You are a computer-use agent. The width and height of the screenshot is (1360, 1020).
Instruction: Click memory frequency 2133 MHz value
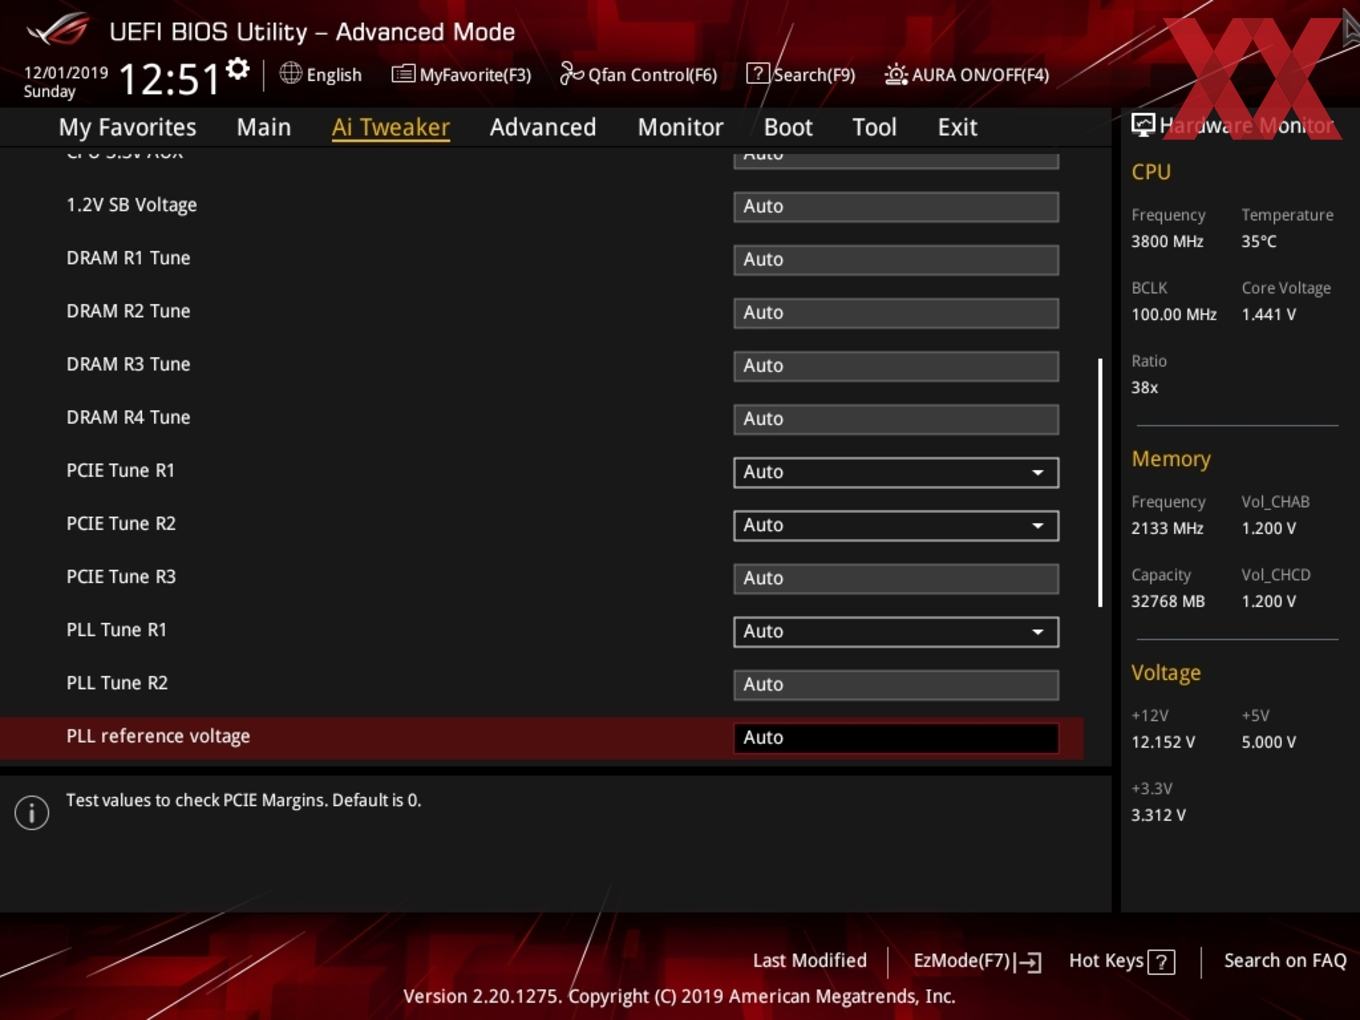pyautogui.click(x=1167, y=528)
